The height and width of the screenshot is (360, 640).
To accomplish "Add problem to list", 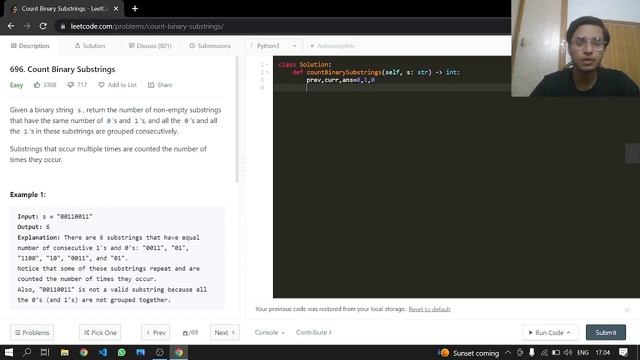I will (118, 85).
